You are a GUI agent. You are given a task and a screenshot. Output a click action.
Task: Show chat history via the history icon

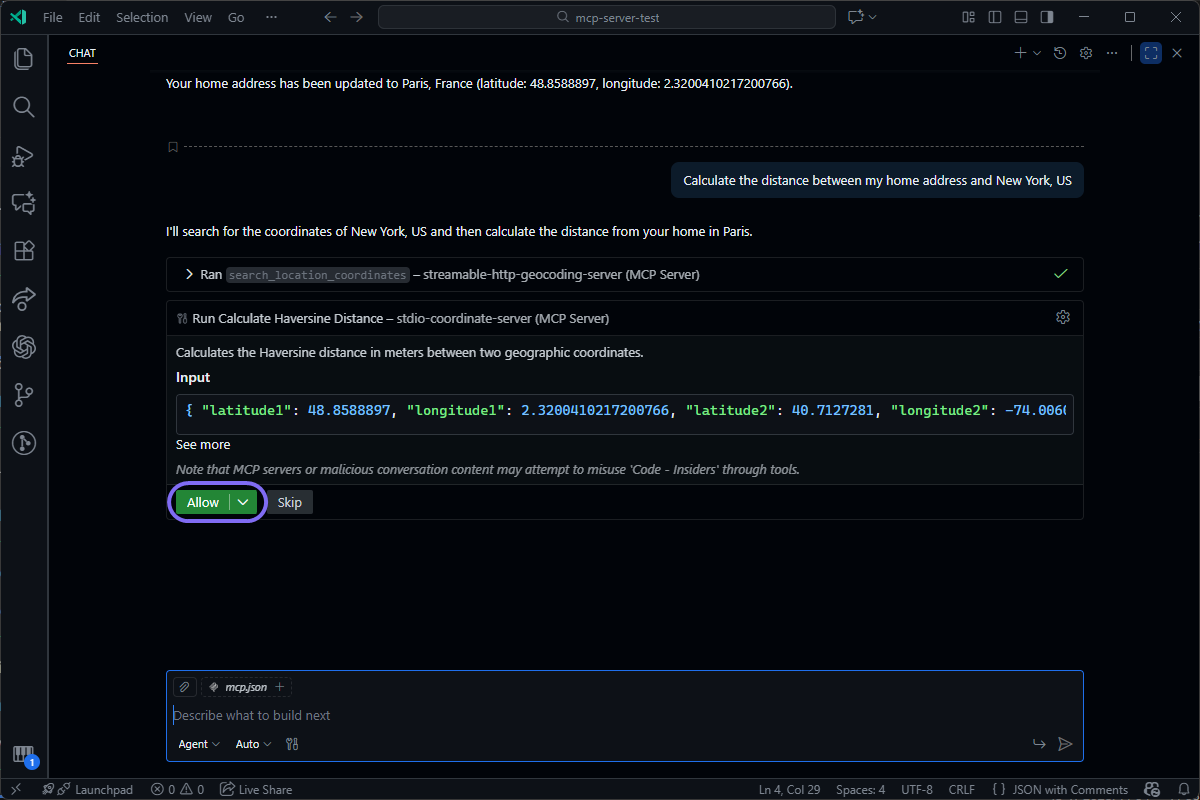coord(1060,53)
